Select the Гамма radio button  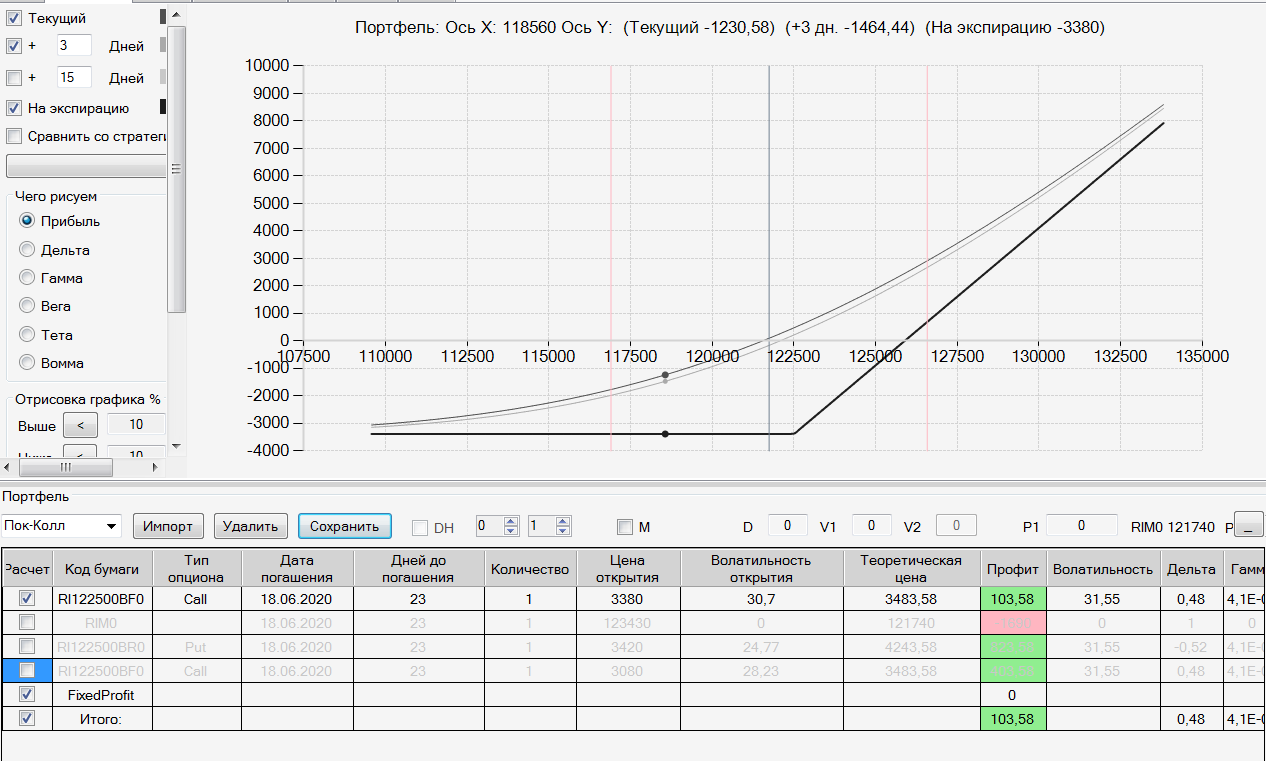point(27,278)
